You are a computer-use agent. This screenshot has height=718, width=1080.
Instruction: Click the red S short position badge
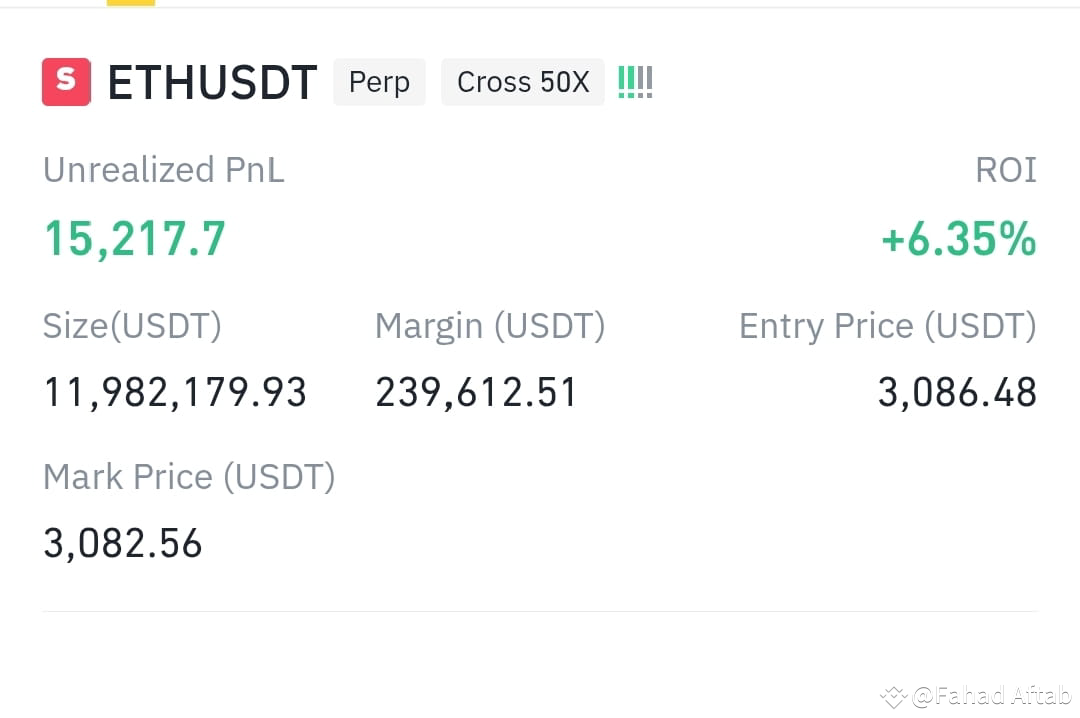(65, 82)
